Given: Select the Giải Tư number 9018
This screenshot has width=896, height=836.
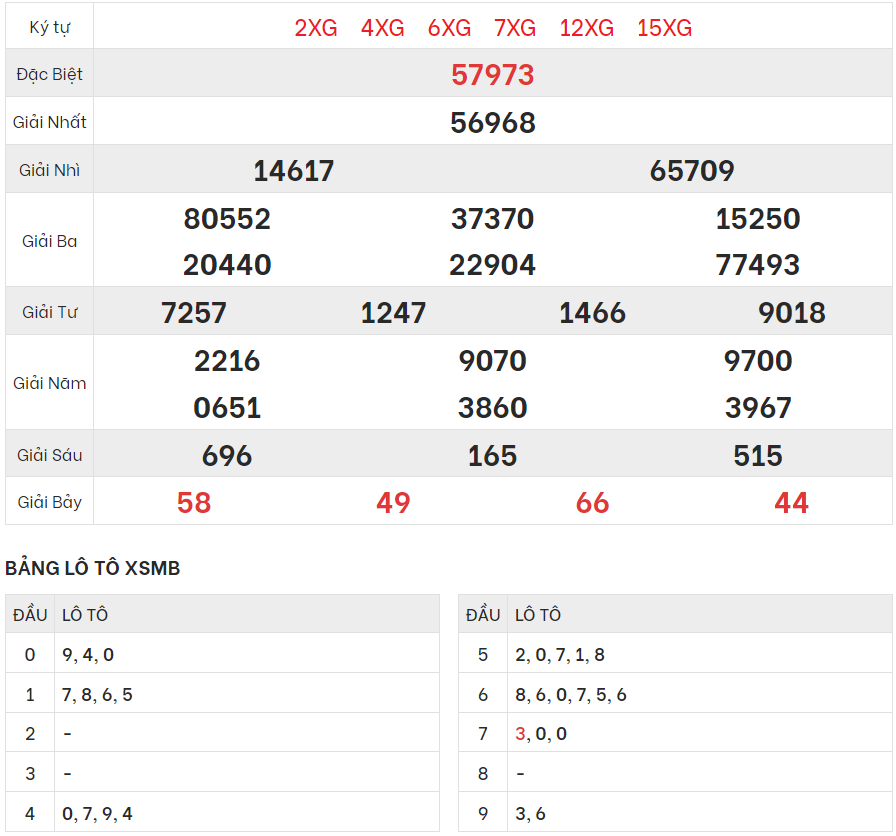Looking at the screenshot, I should [791, 313].
